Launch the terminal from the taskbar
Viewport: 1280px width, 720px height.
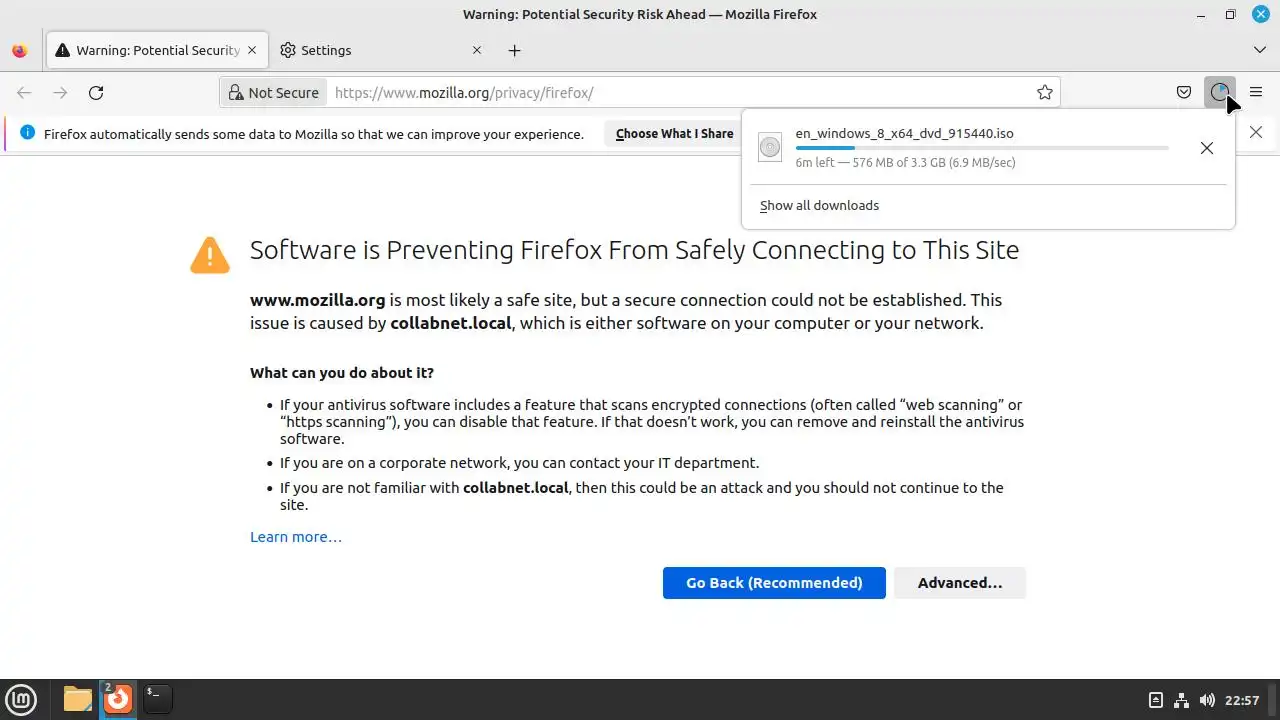tap(158, 698)
